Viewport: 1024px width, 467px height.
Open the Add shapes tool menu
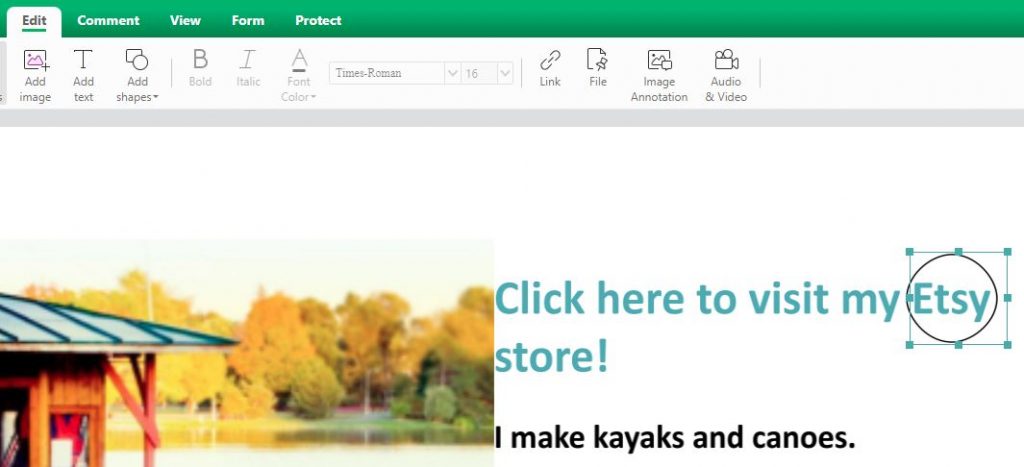(137, 75)
